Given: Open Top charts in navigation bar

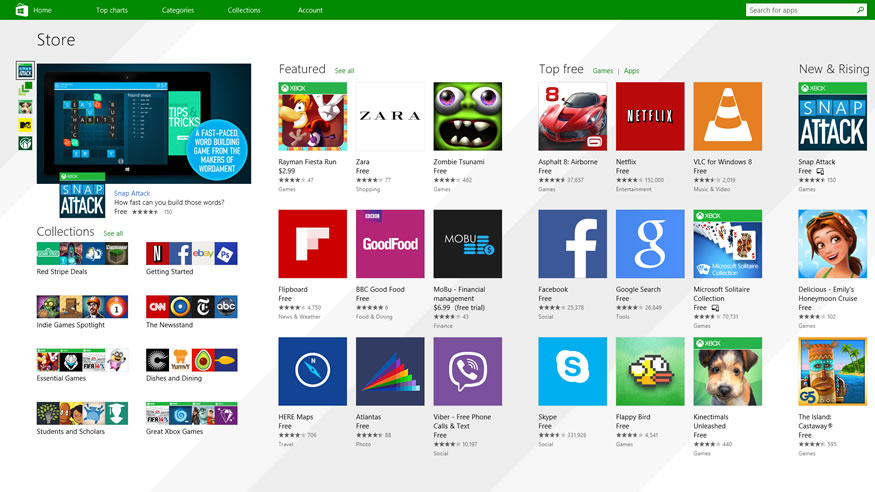Looking at the screenshot, I should (112, 10).
